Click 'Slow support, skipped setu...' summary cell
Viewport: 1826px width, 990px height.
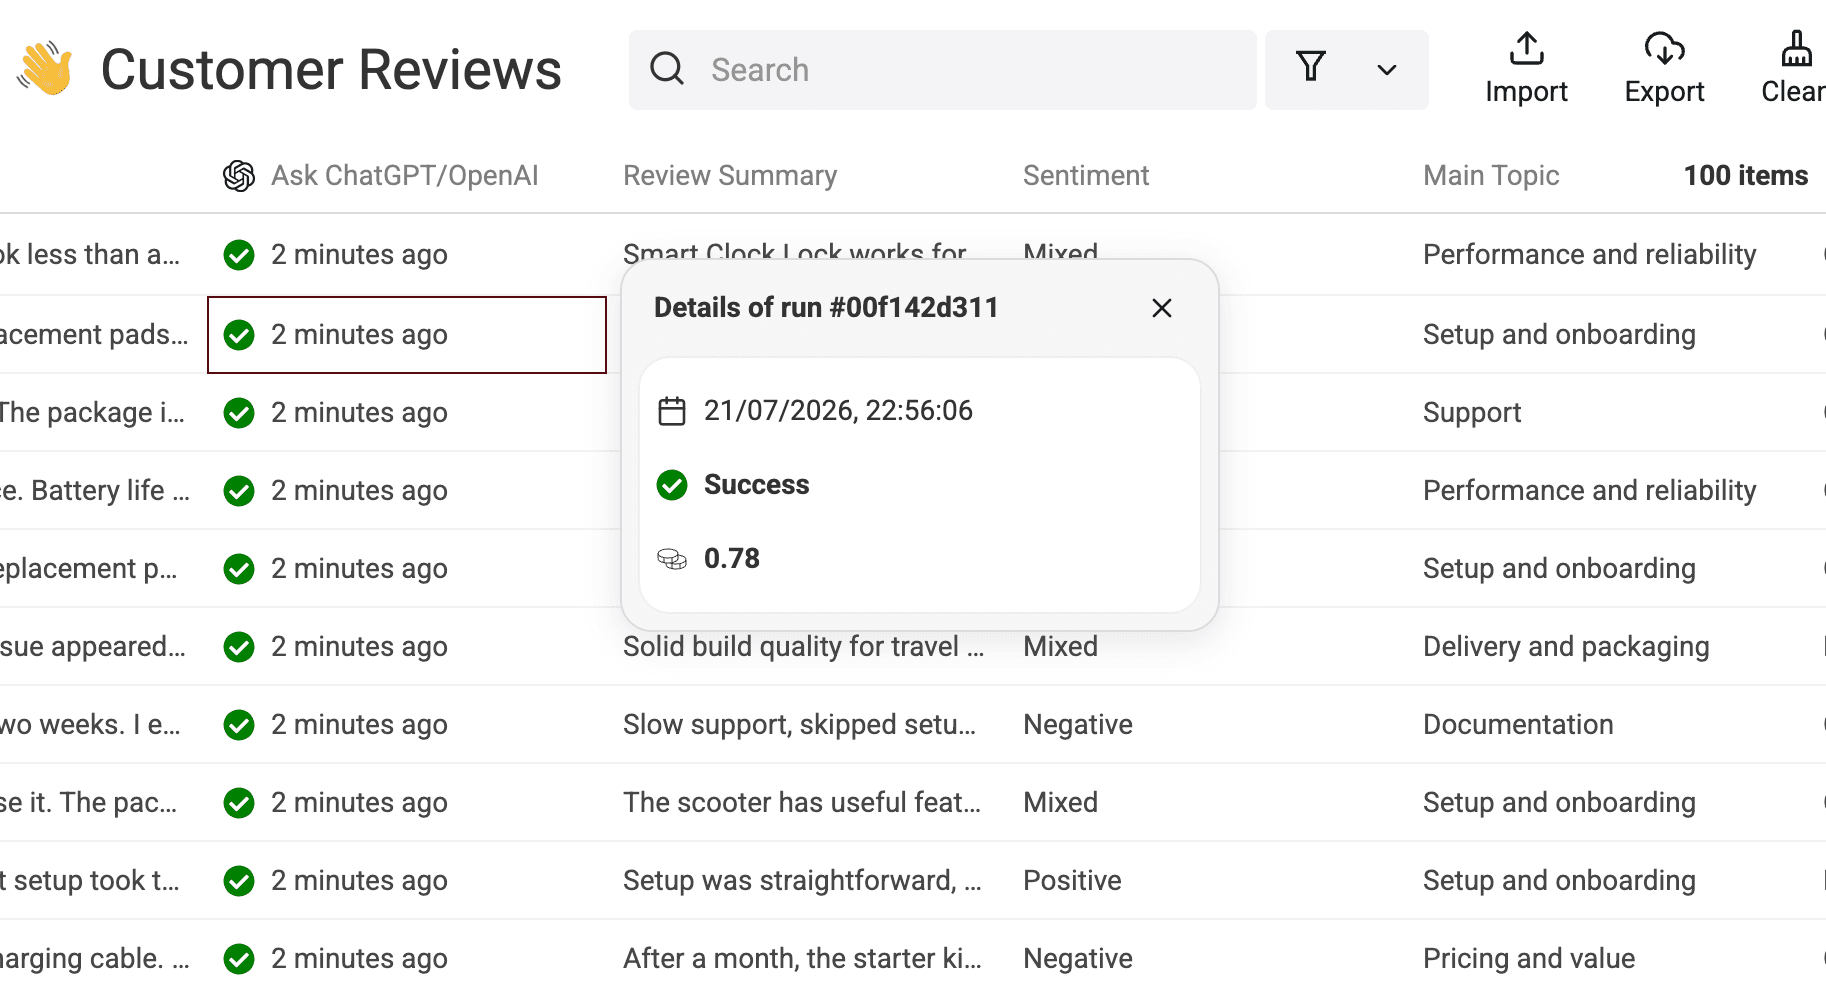point(800,725)
